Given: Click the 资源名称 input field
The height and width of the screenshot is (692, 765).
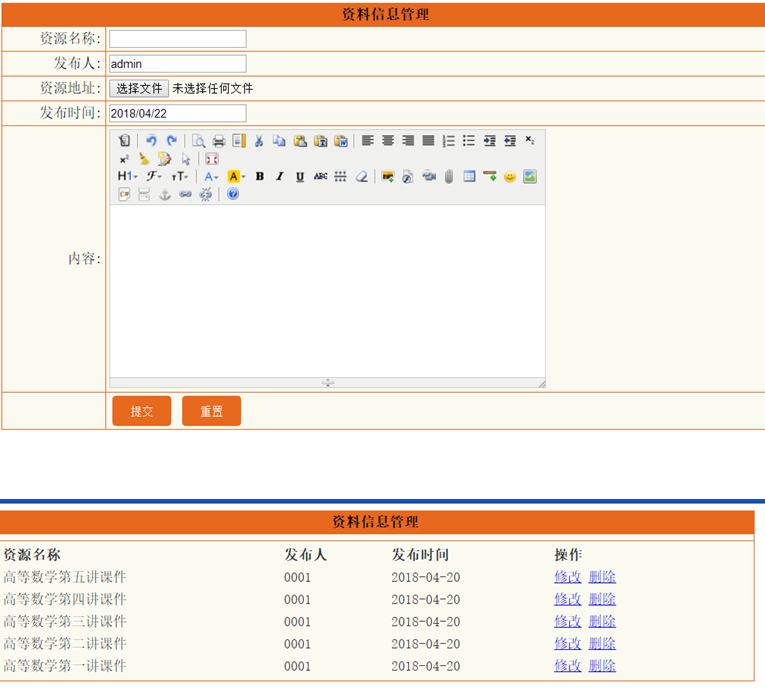Looking at the screenshot, I should click(x=178, y=39).
